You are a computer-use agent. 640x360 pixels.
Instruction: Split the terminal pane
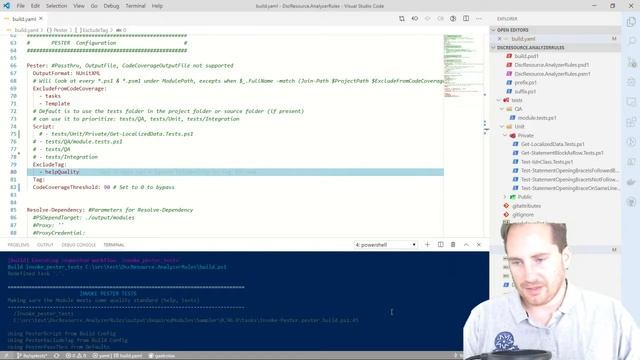(x=440, y=244)
